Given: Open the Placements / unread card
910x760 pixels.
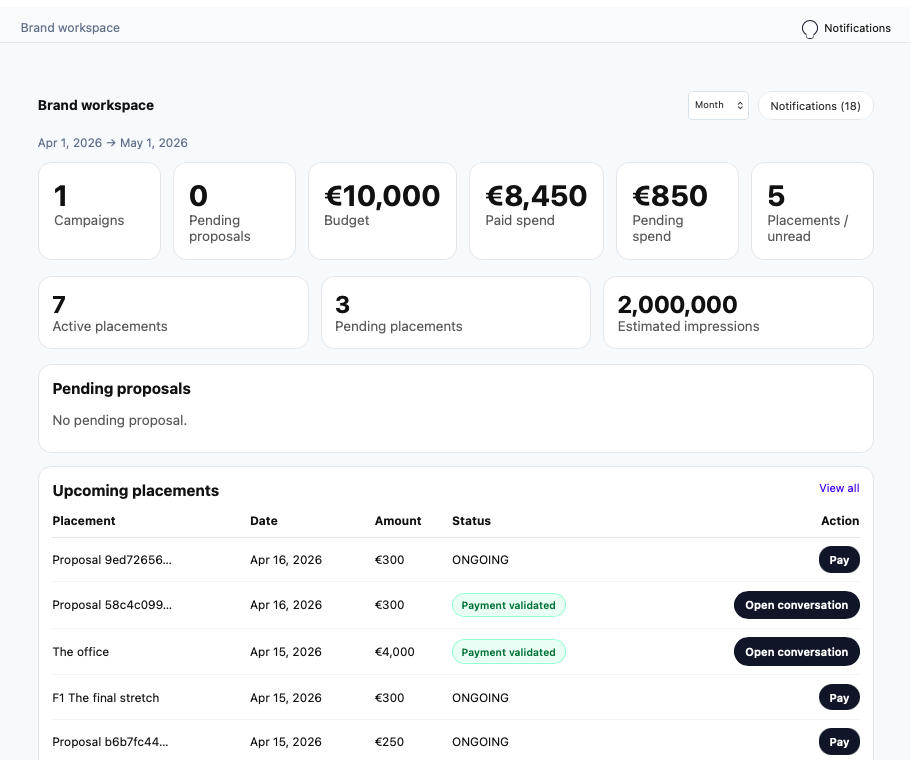Looking at the screenshot, I should 812,211.
